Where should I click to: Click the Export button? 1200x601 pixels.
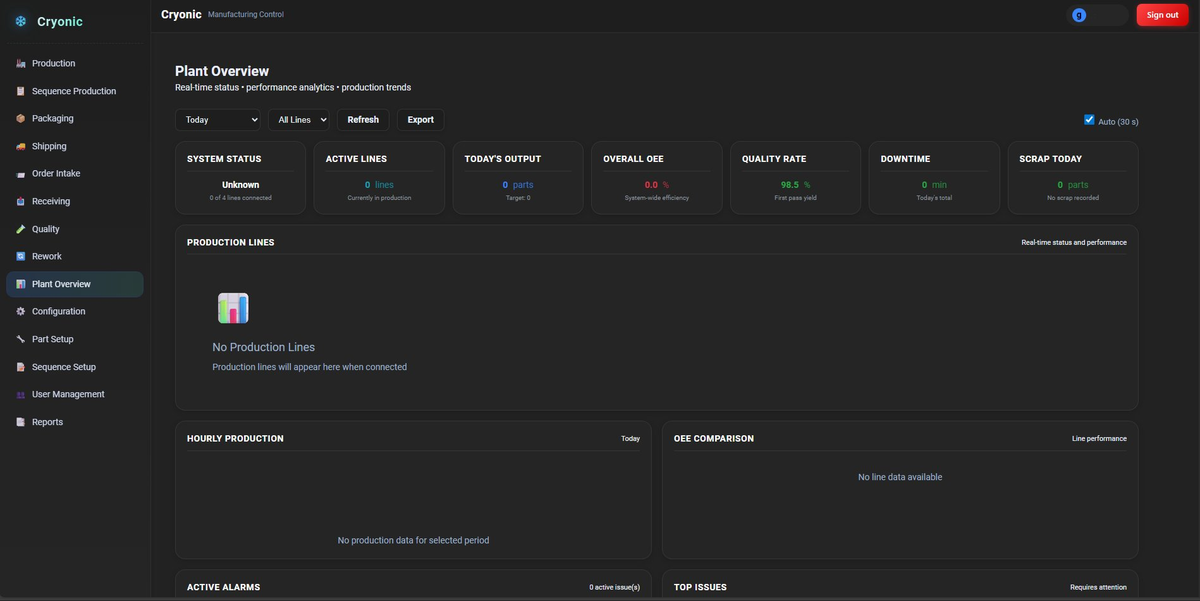tap(420, 120)
